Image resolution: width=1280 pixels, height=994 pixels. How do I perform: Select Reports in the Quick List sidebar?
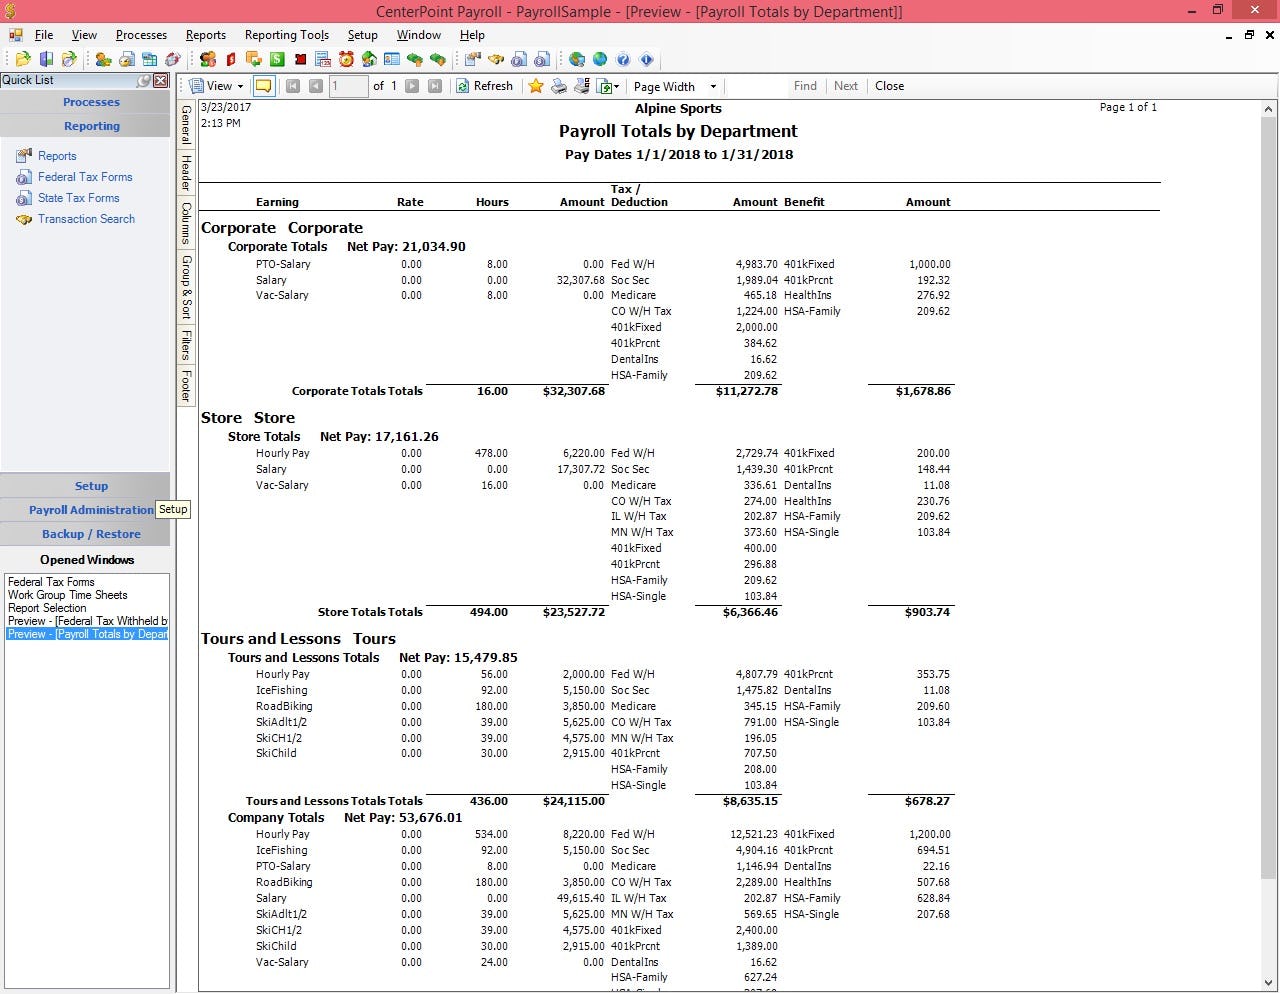(56, 156)
